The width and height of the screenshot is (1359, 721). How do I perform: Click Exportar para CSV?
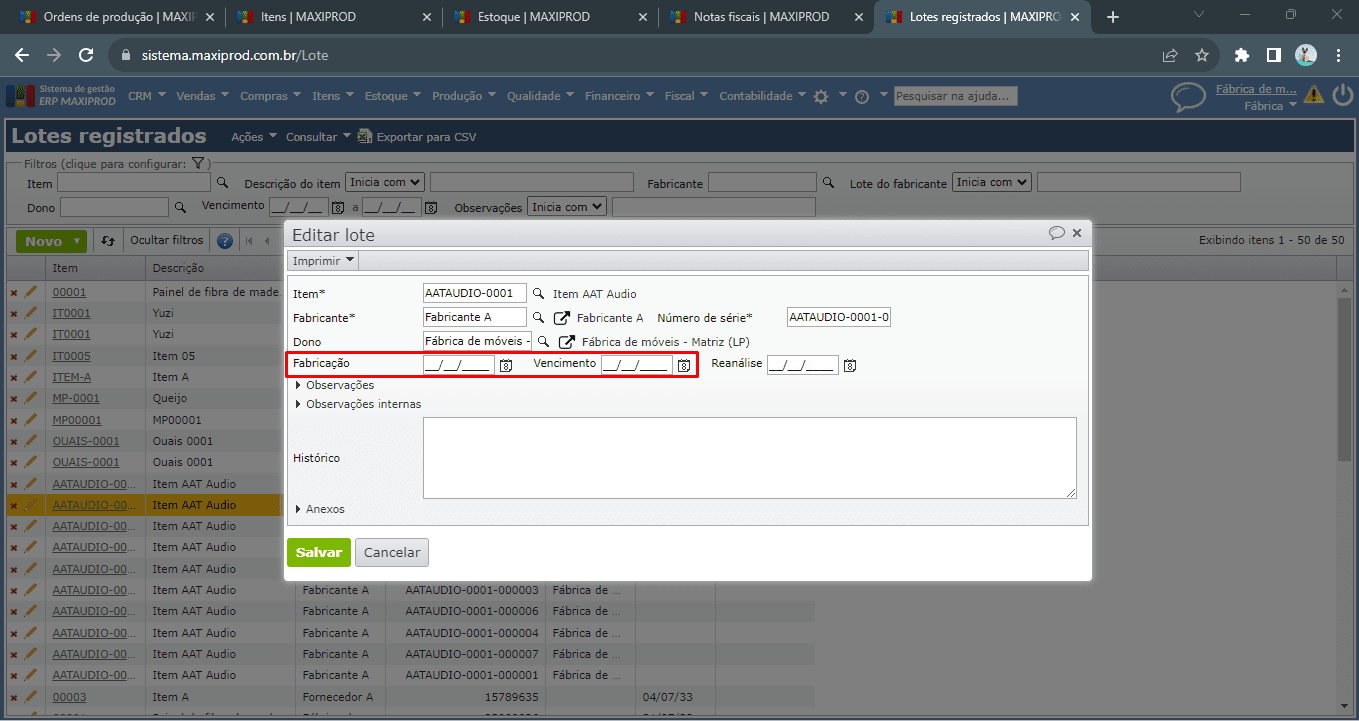[418, 137]
